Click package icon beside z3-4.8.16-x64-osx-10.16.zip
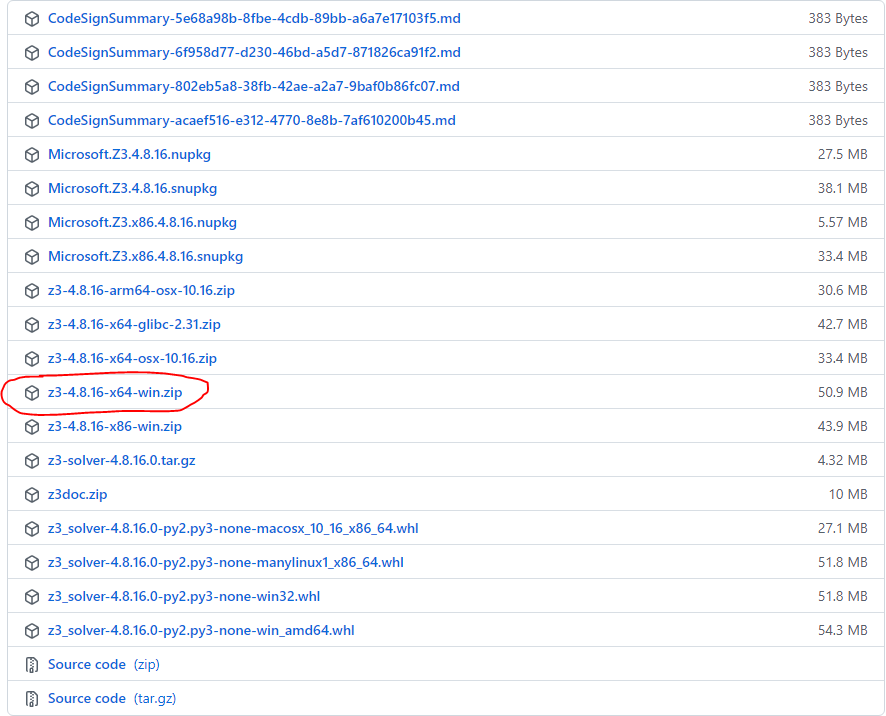Screen dimensions: 886x716 32,358
